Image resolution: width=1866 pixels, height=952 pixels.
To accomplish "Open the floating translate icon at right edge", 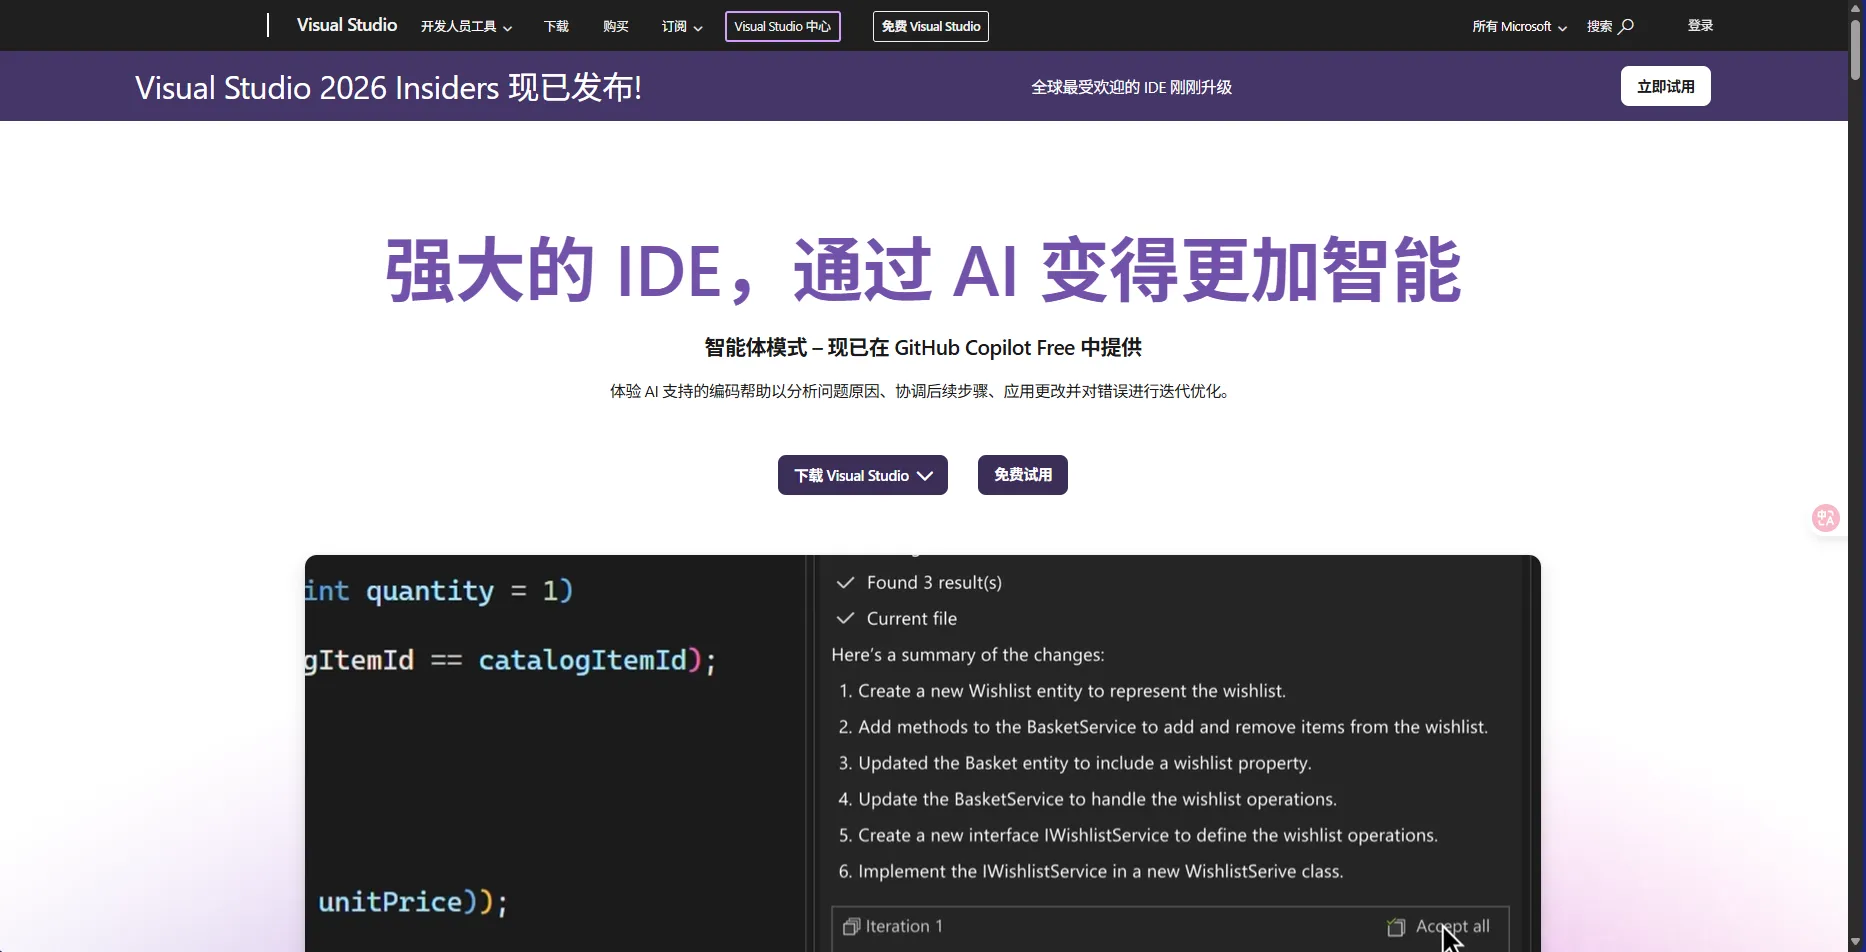I will [x=1825, y=518].
